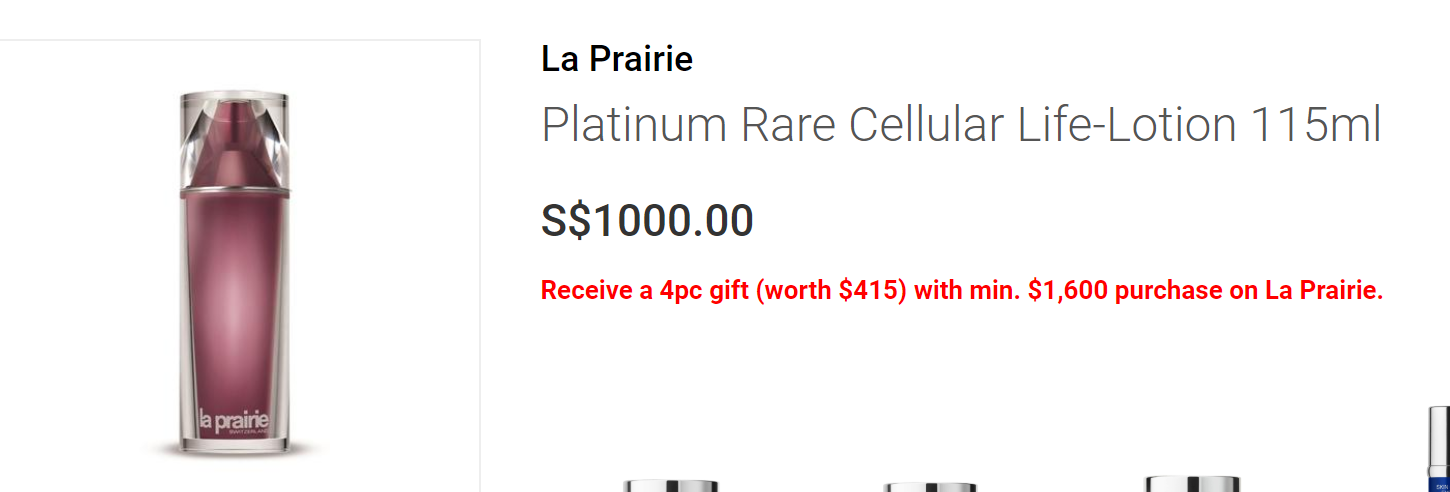
Task: Select the first silver-lidded jar thumbnail
Action: tap(671, 485)
